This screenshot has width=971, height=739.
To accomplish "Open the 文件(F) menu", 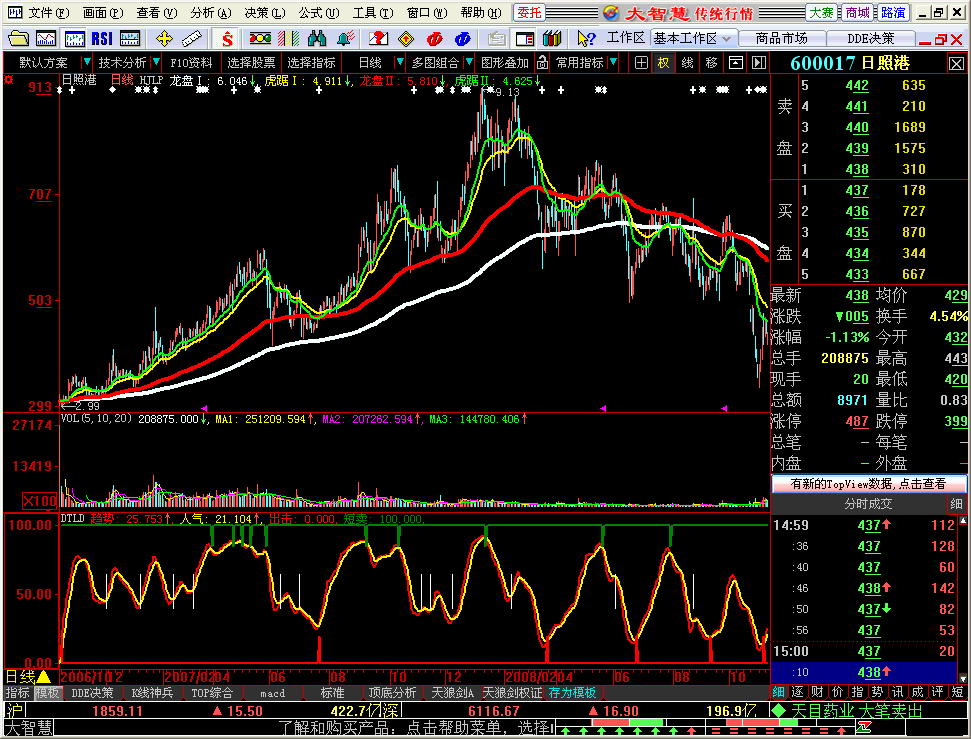I will (48, 12).
